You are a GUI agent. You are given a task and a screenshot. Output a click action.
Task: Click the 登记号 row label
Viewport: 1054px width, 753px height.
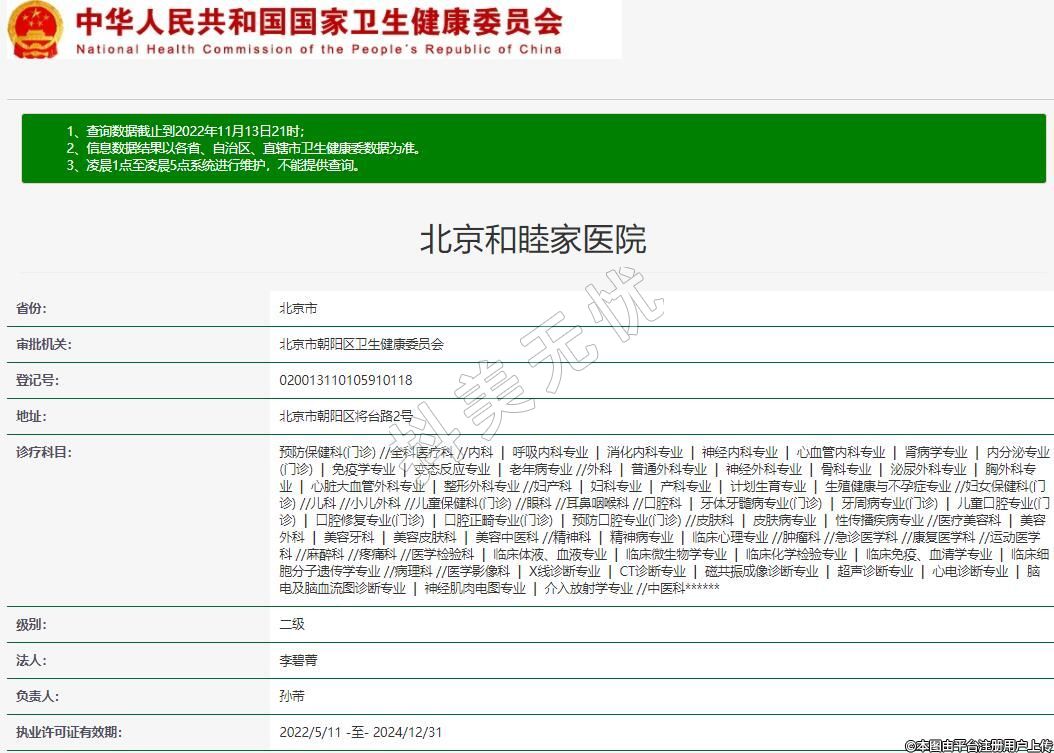(37, 381)
